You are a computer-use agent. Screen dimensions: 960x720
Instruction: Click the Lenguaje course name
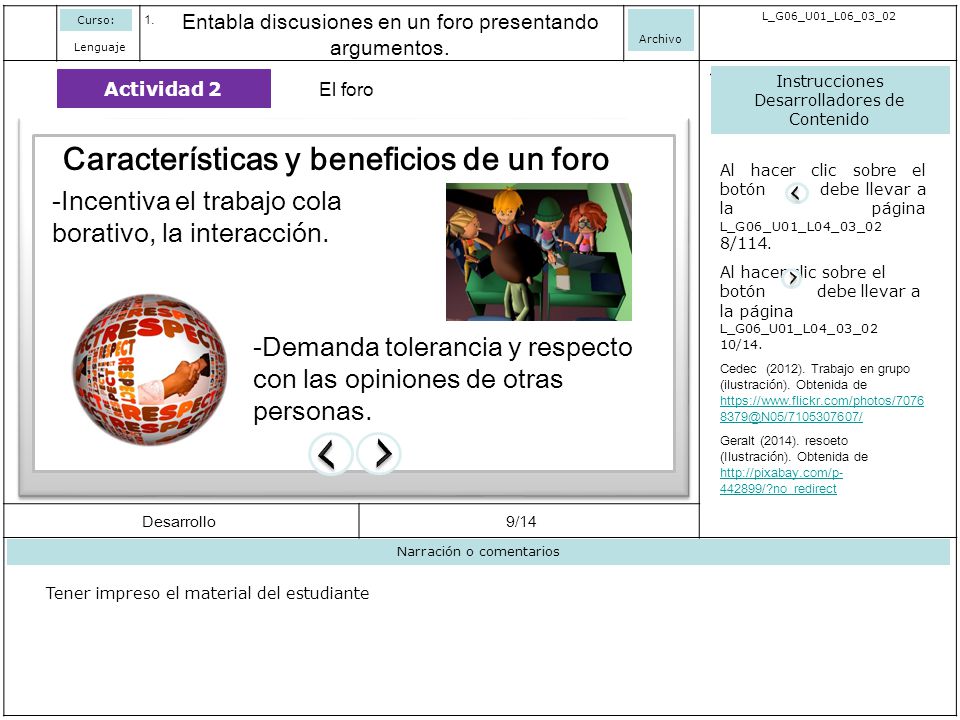pos(99,47)
